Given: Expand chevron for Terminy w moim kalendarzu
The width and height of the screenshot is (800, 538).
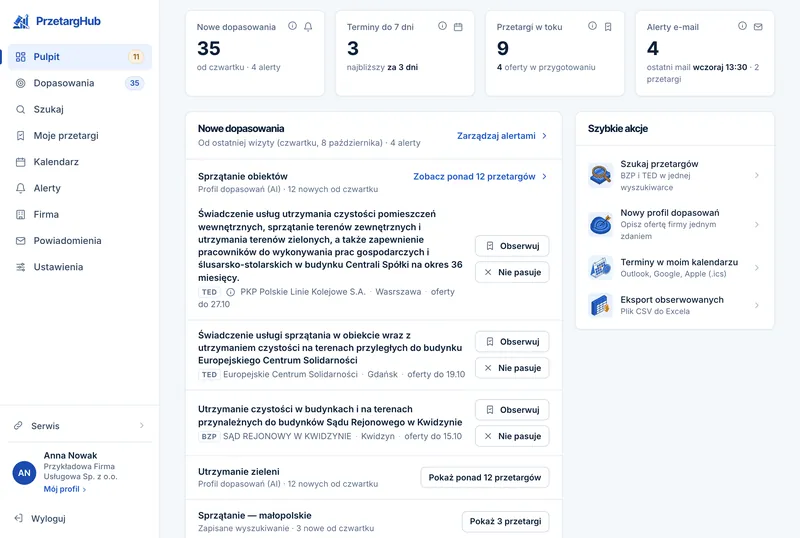Looking at the screenshot, I should (x=757, y=268).
